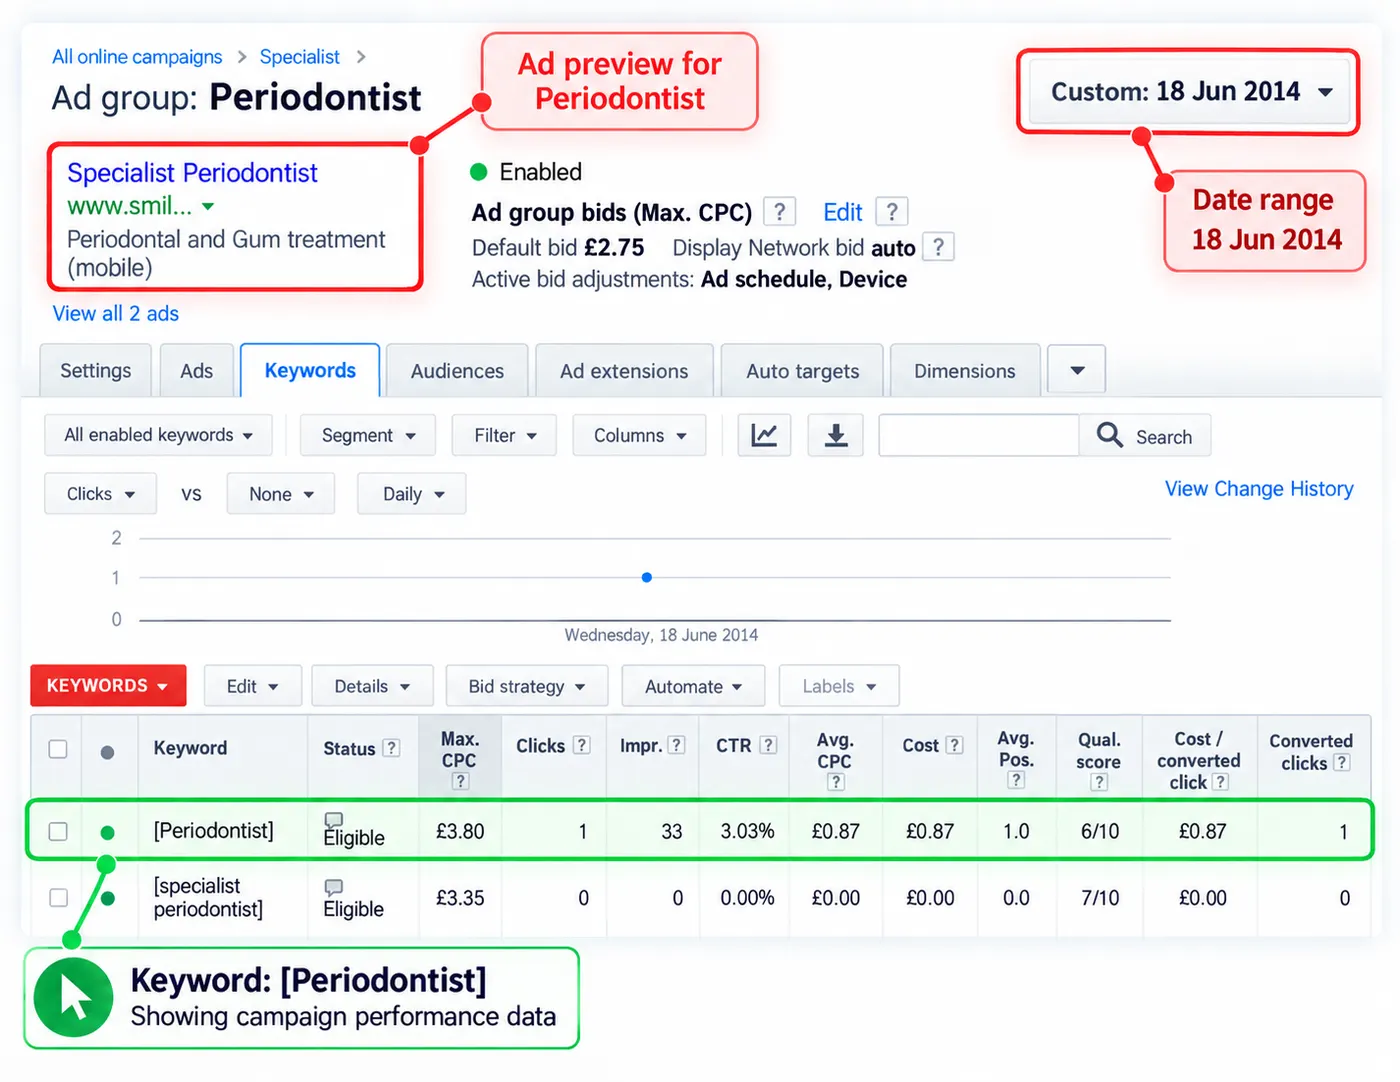Open Impr. column help icon
The image size is (1400, 1082).
click(677, 745)
